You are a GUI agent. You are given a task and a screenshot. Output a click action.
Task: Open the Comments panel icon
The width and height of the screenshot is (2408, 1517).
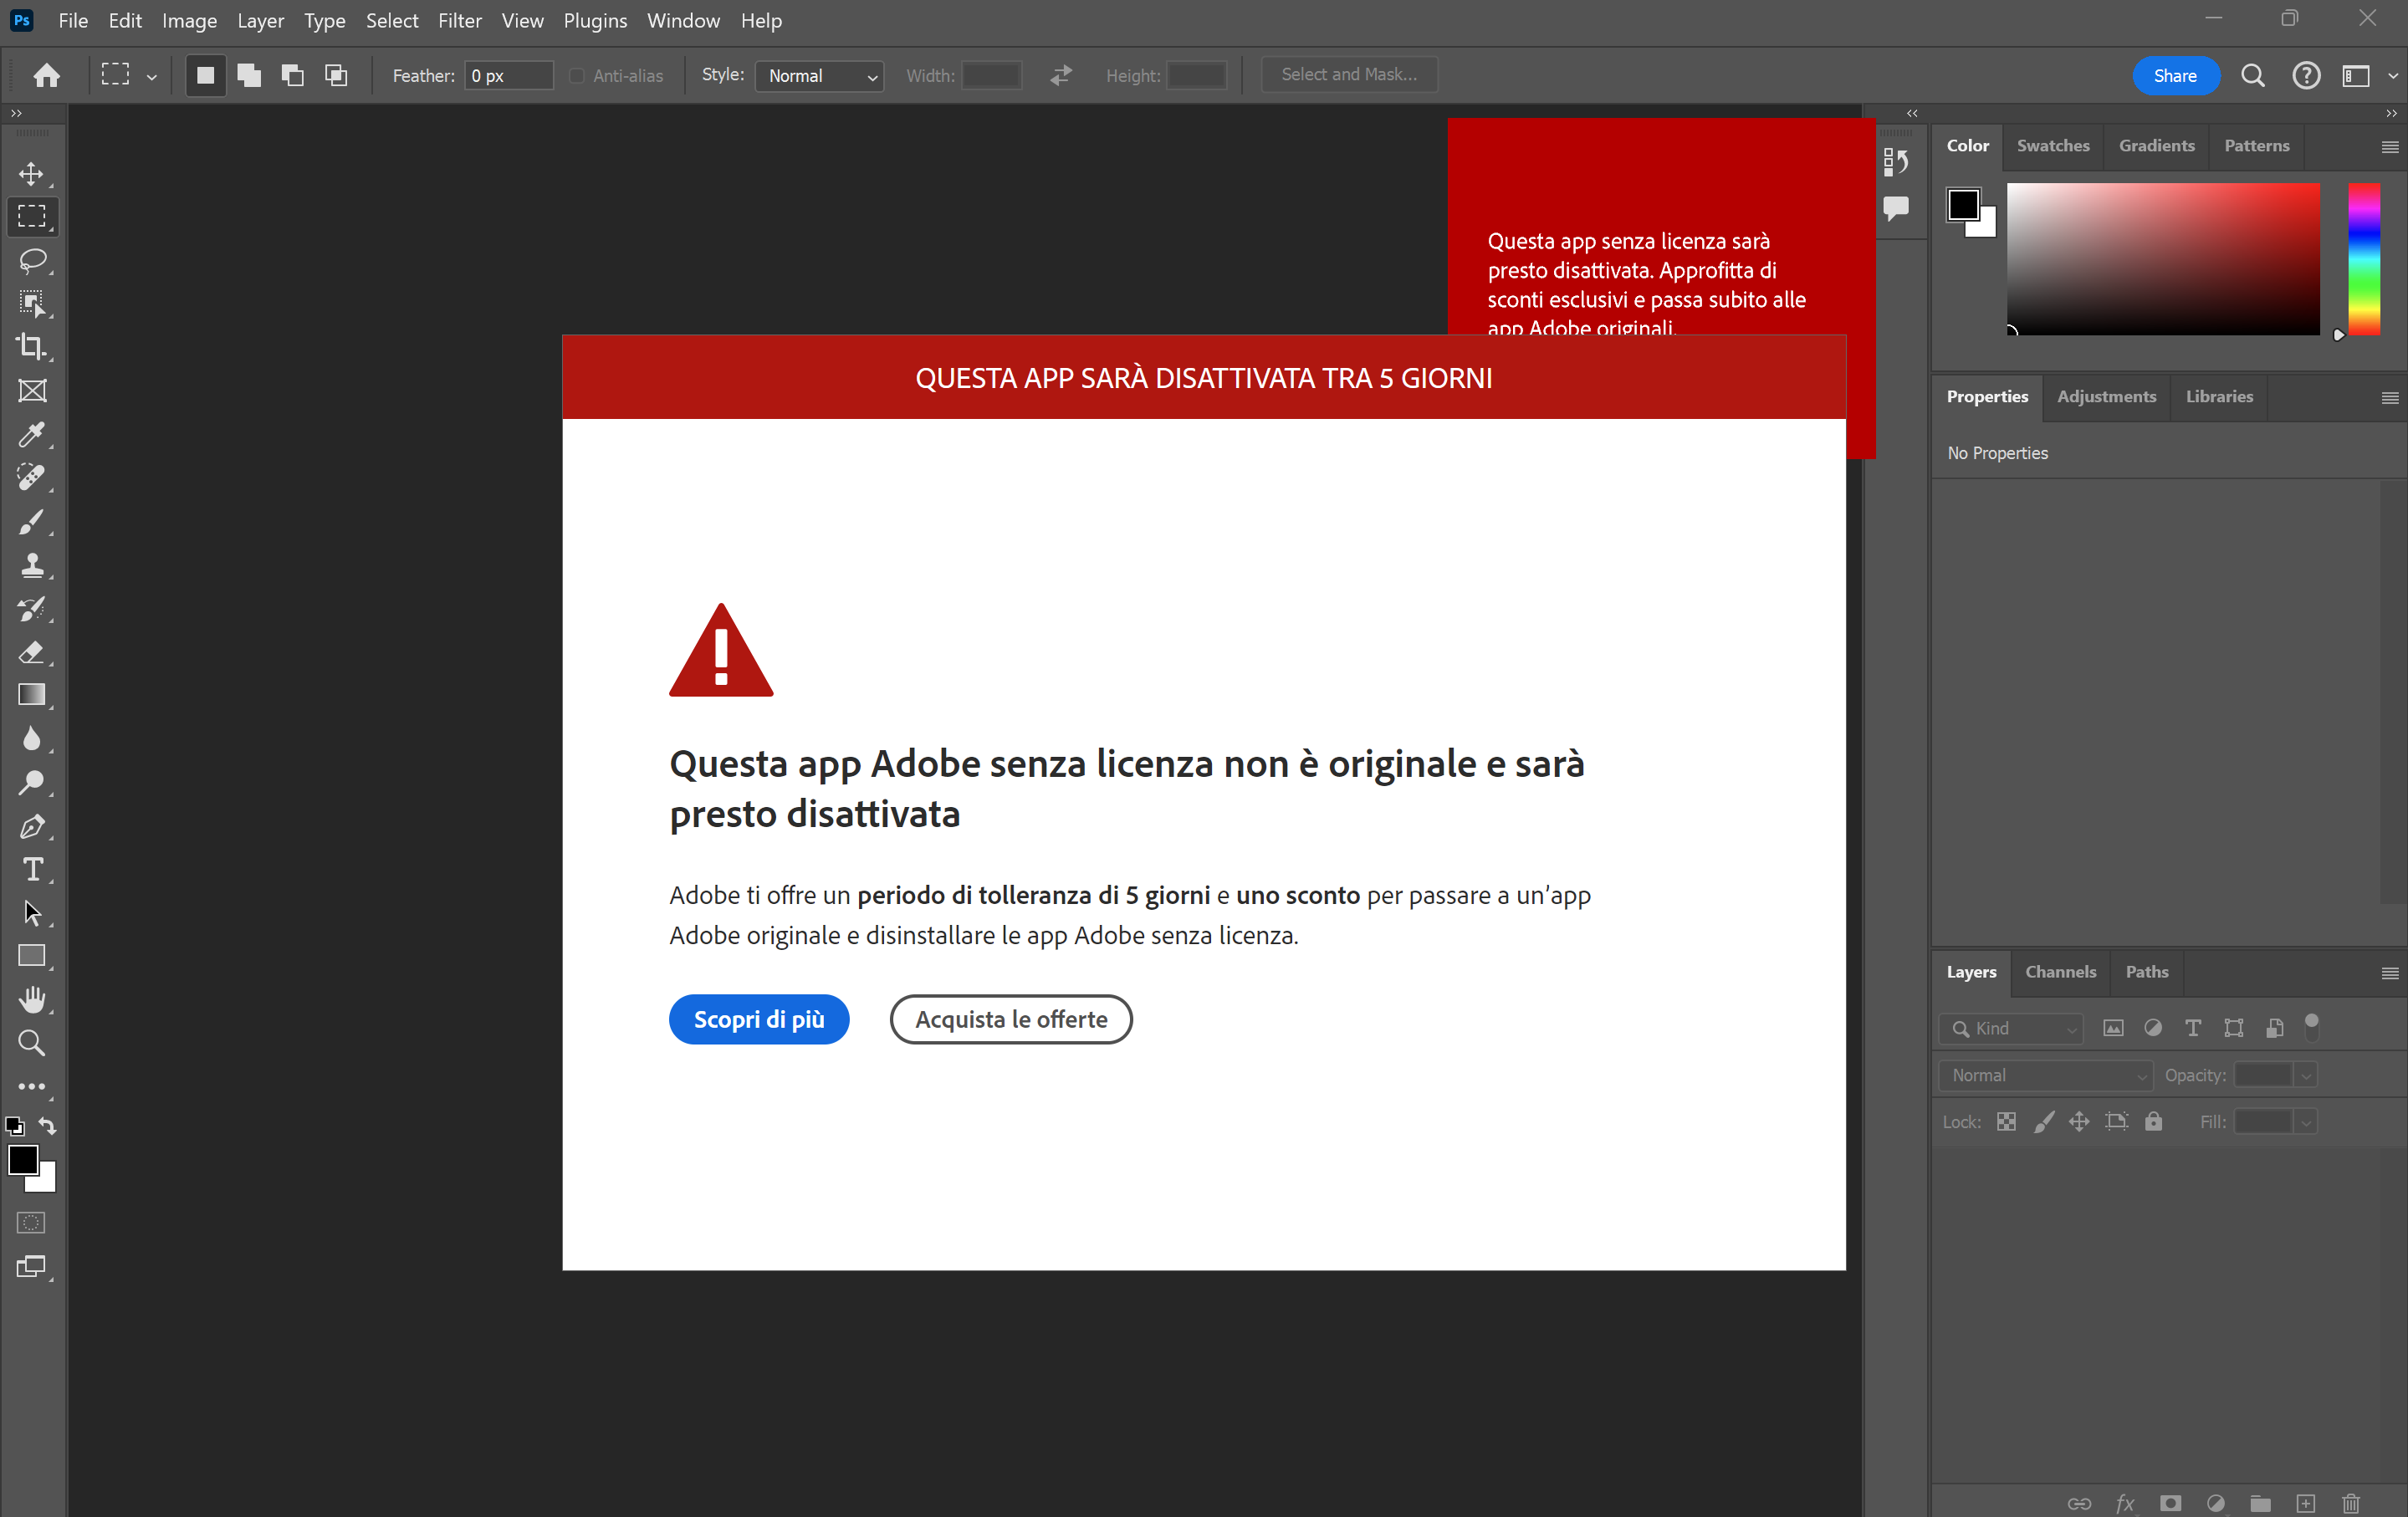[x=1896, y=208]
